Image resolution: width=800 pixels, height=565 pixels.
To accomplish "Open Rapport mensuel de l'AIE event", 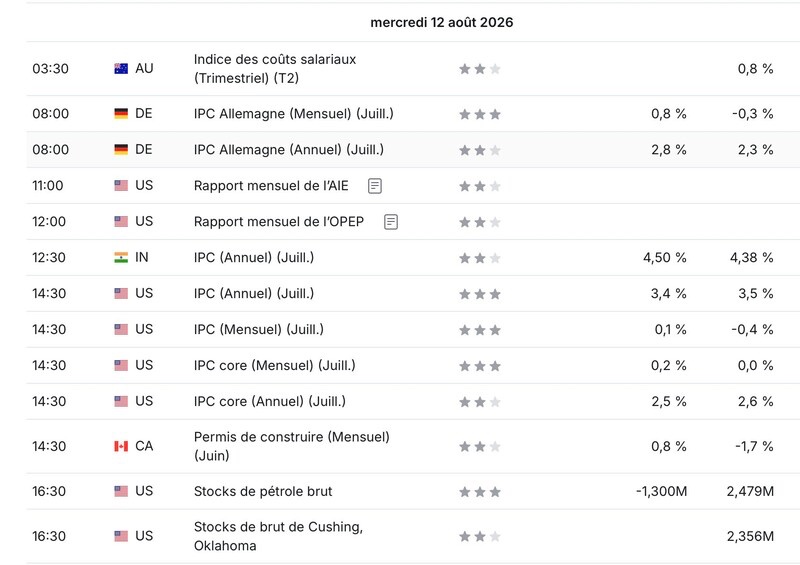I will pos(271,186).
